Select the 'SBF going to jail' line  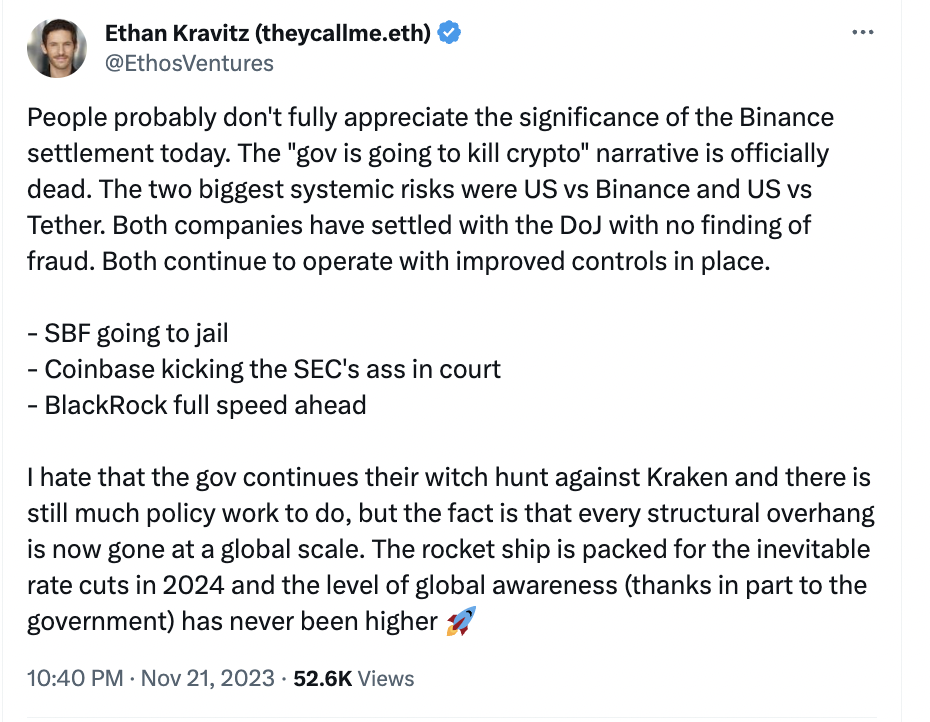tap(128, 333)
